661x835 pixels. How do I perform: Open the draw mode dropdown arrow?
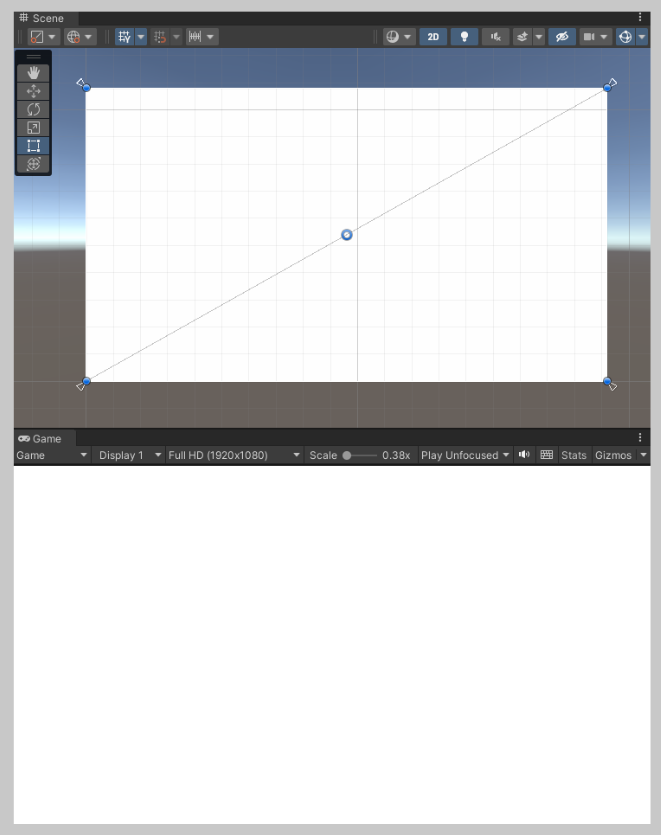click(407, 37)
